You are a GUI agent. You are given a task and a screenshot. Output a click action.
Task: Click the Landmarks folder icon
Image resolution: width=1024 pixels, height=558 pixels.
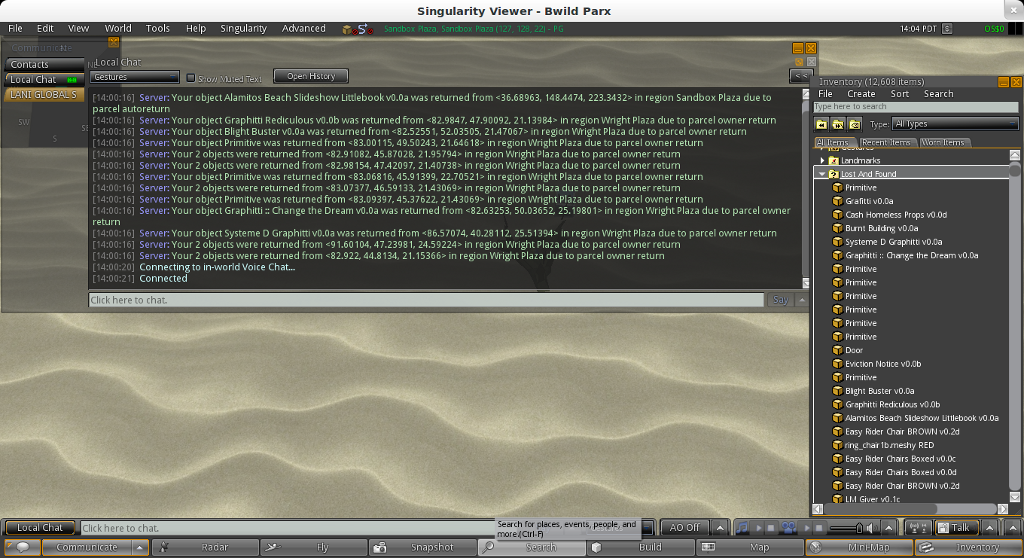833,160
